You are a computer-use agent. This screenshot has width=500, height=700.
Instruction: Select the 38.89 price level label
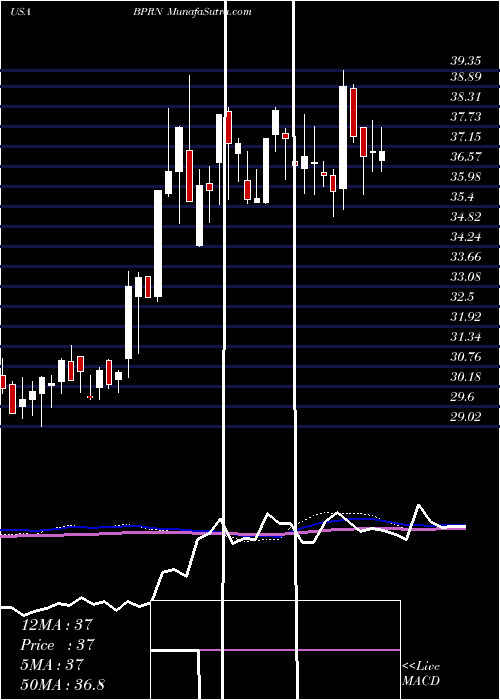tap(465, 77)
